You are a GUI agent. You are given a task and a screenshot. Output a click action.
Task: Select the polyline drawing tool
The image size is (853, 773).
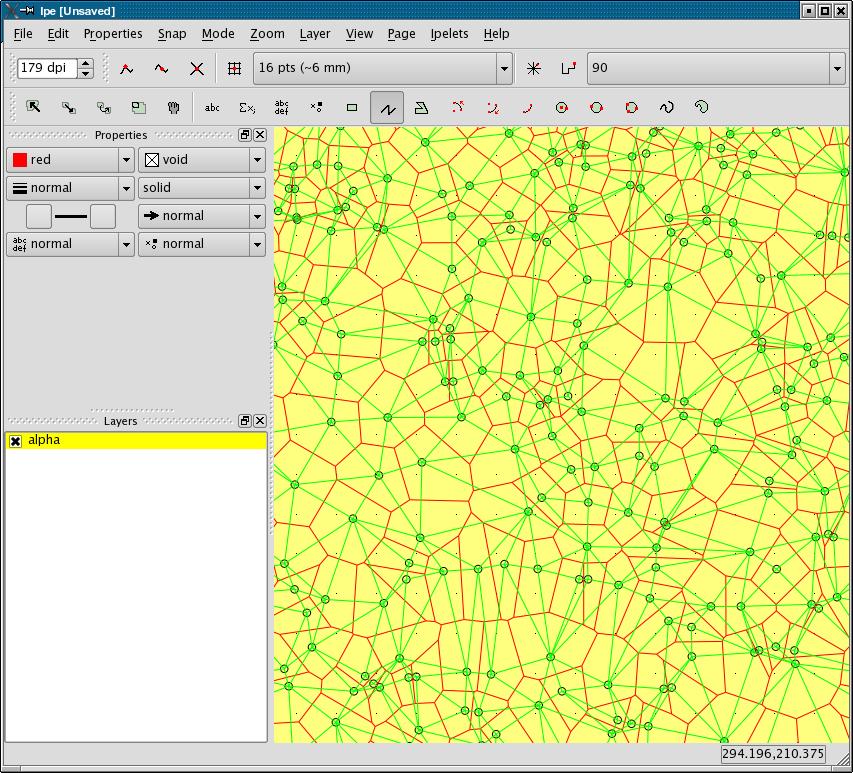387,107
